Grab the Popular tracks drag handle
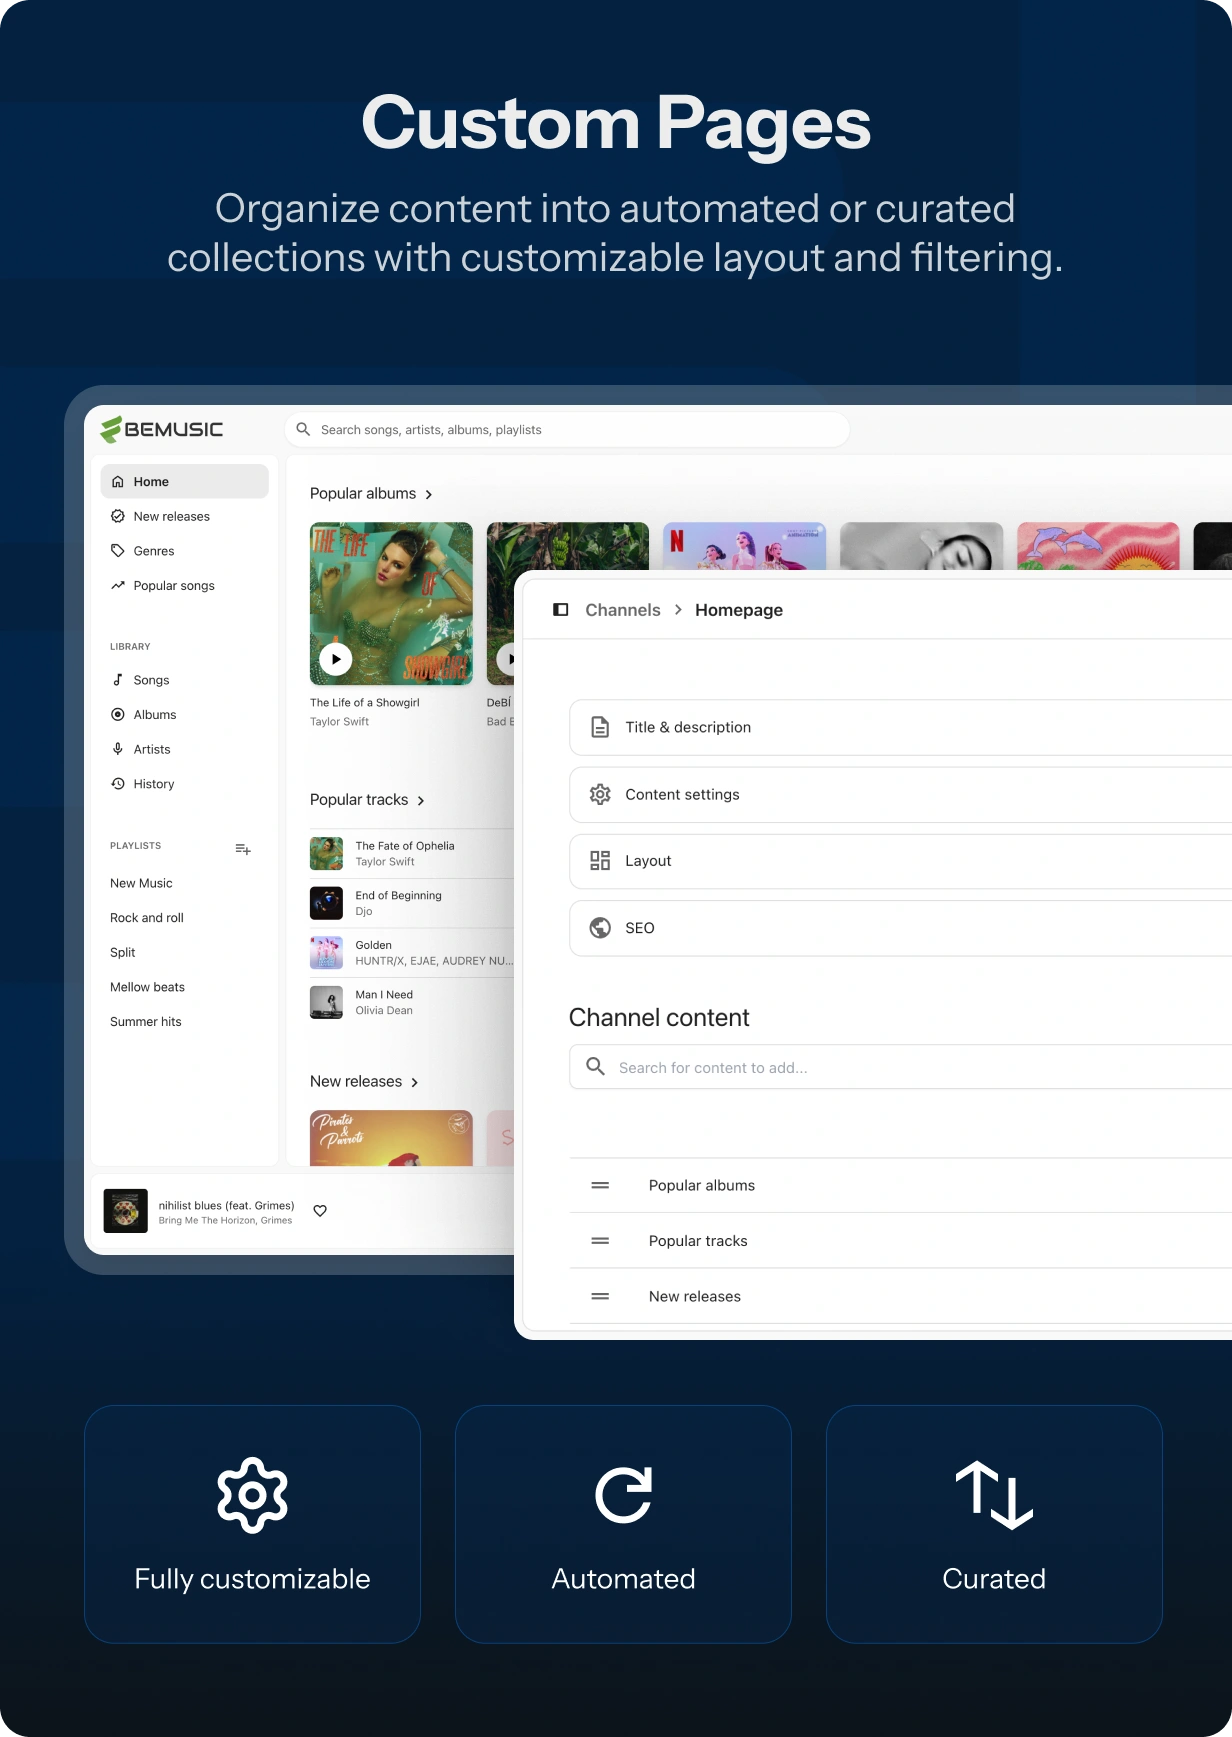The image size is (1232, 1737). (600, 1241)
